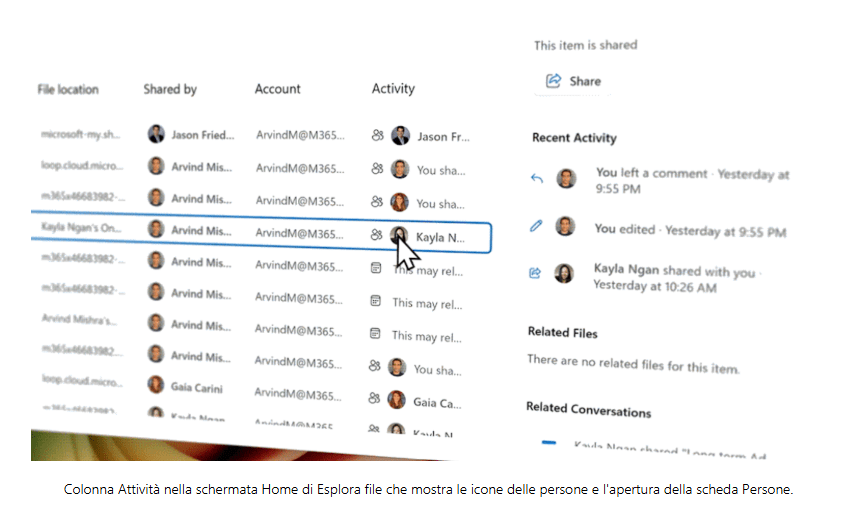The width and height of the screenshot is (857, 516).
Task: Click the Gaia Ca... activity avatar
Action: tap(398, 401)
